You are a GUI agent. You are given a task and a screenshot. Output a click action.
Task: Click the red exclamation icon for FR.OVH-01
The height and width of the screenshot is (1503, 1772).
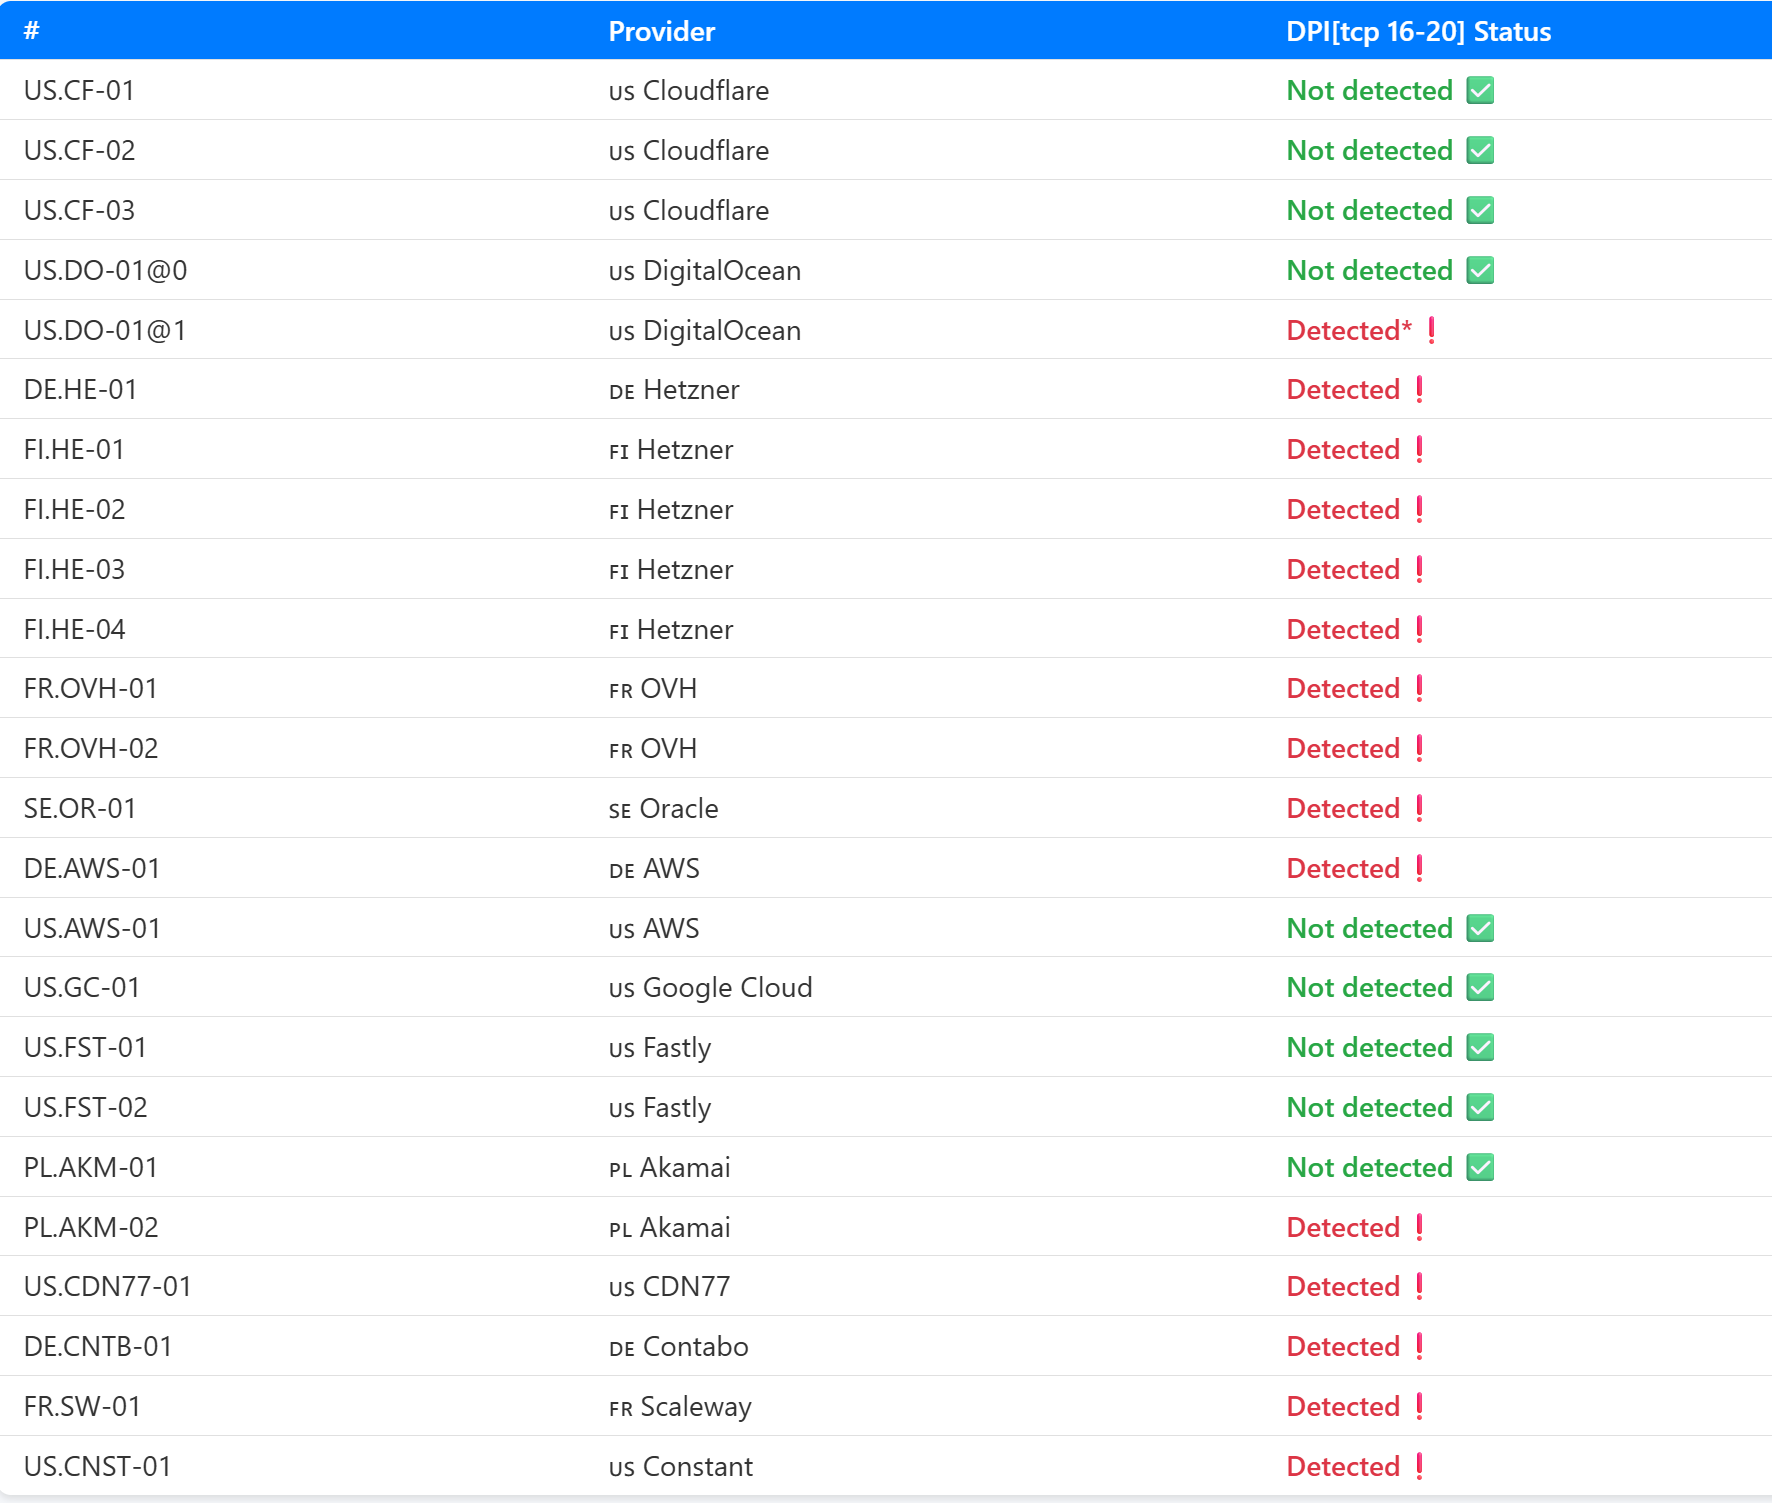coord(1420,688)
